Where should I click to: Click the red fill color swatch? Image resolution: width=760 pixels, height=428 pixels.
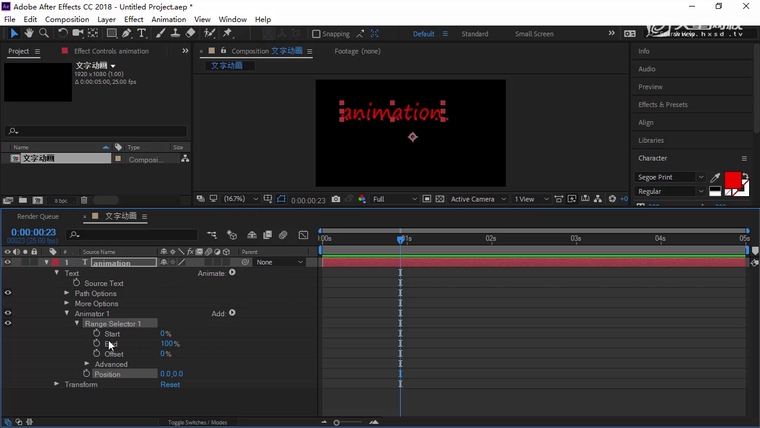click(x=733, y=180)
